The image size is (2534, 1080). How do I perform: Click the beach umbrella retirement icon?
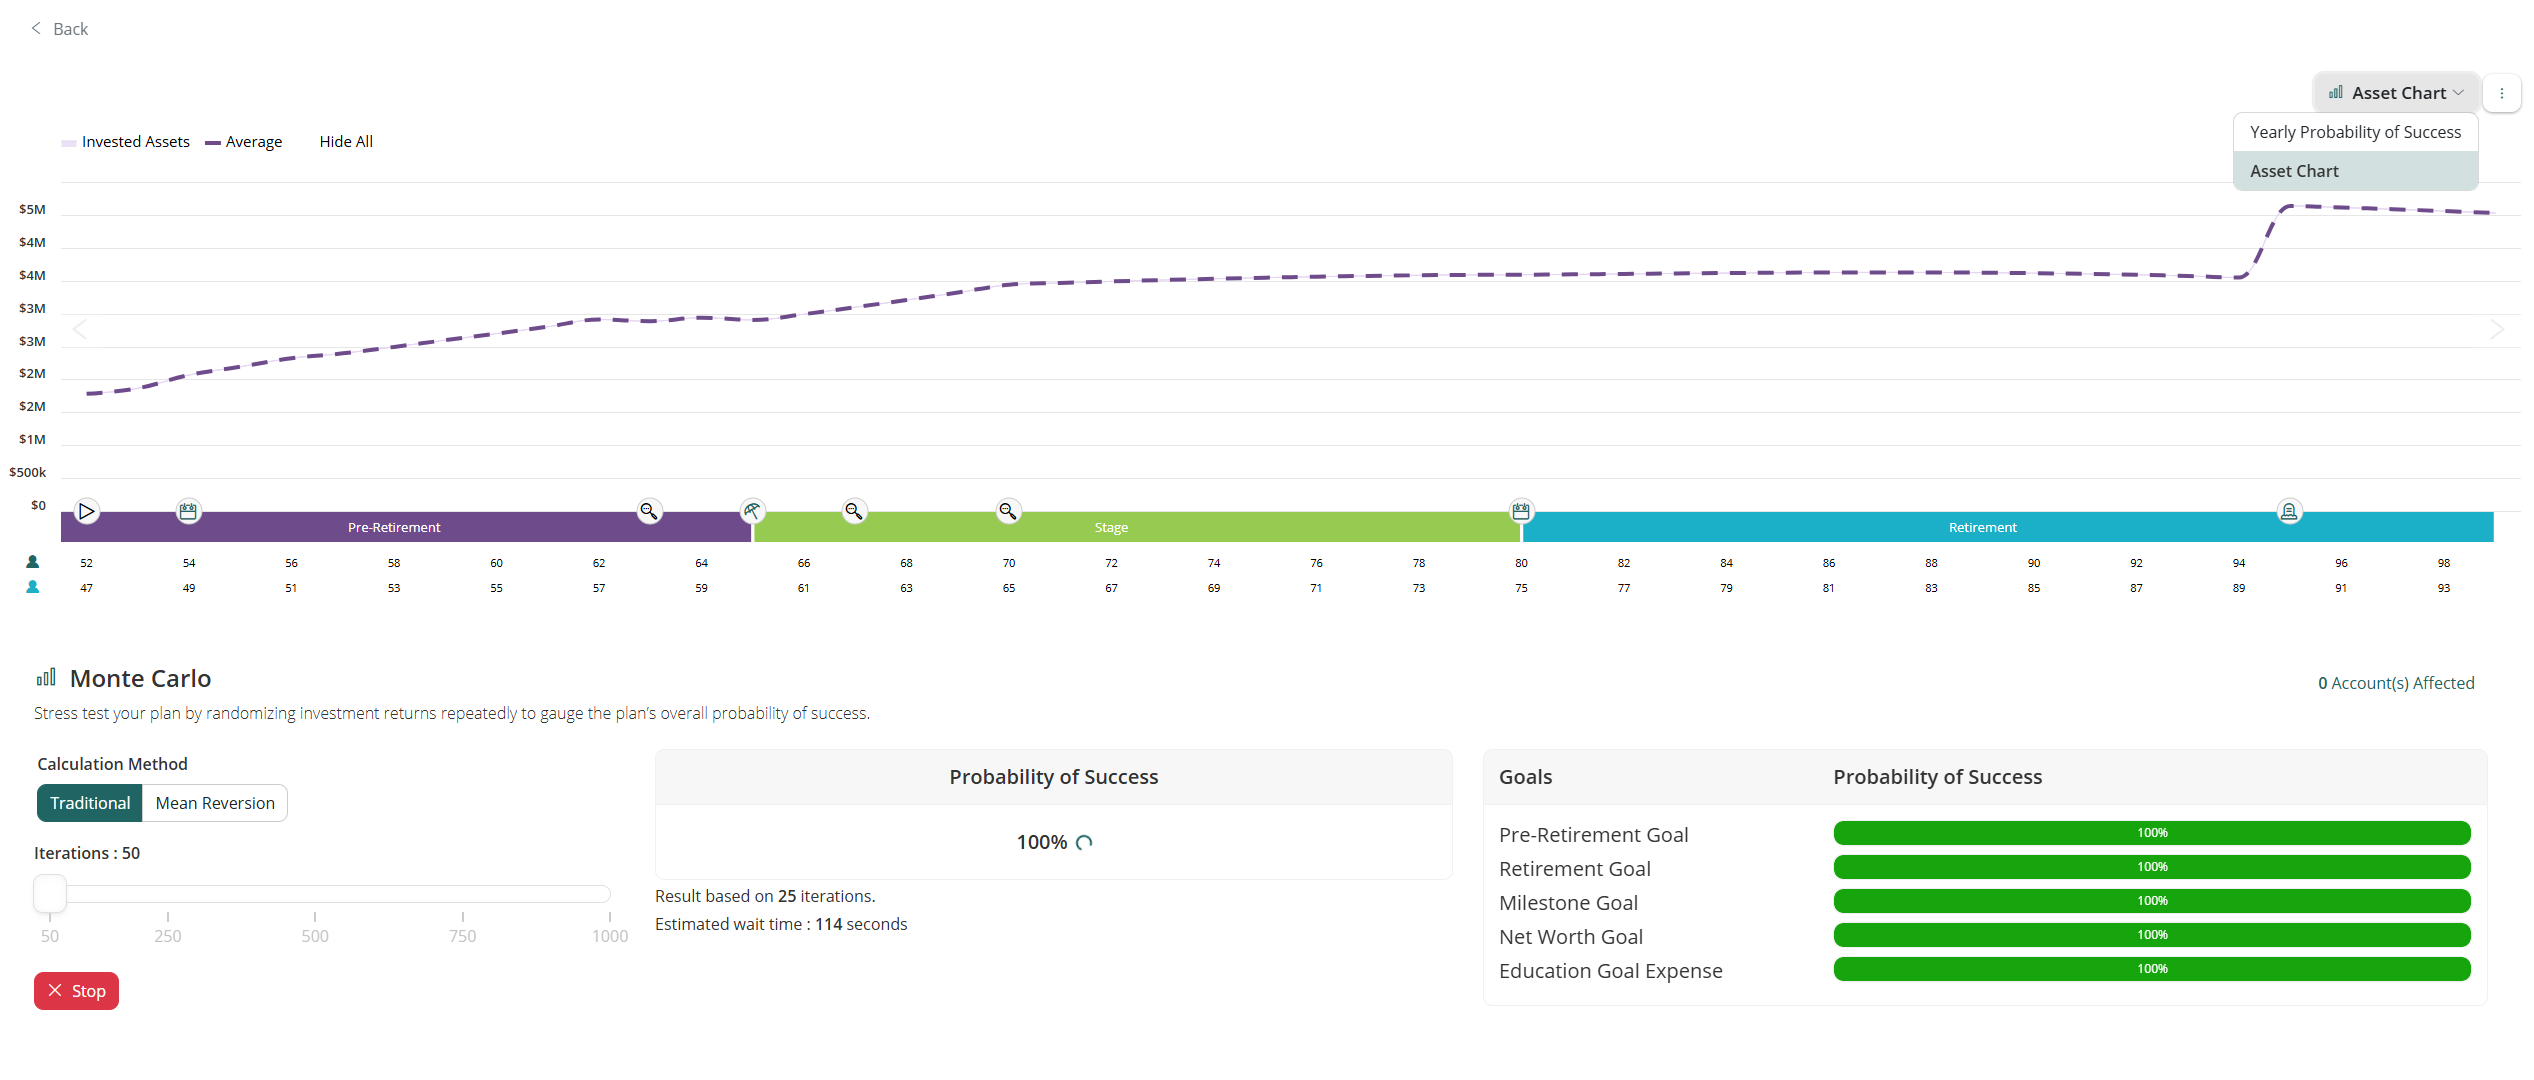pyautogui.click(x=752, y=512)
